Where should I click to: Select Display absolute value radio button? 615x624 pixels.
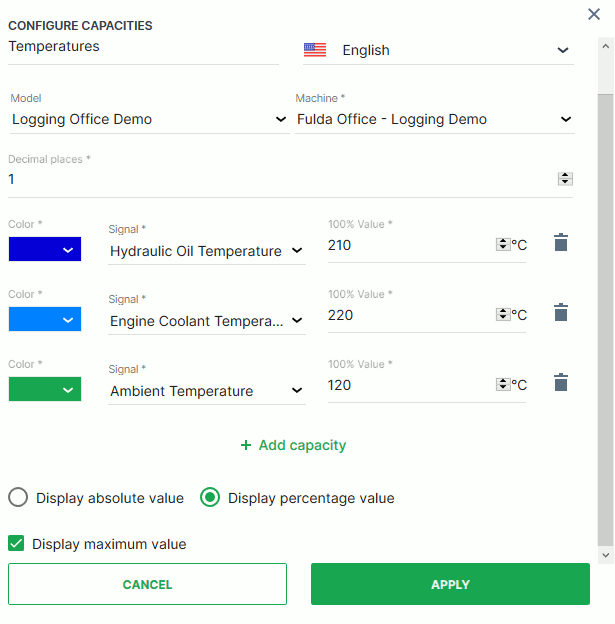pos(18,498)
